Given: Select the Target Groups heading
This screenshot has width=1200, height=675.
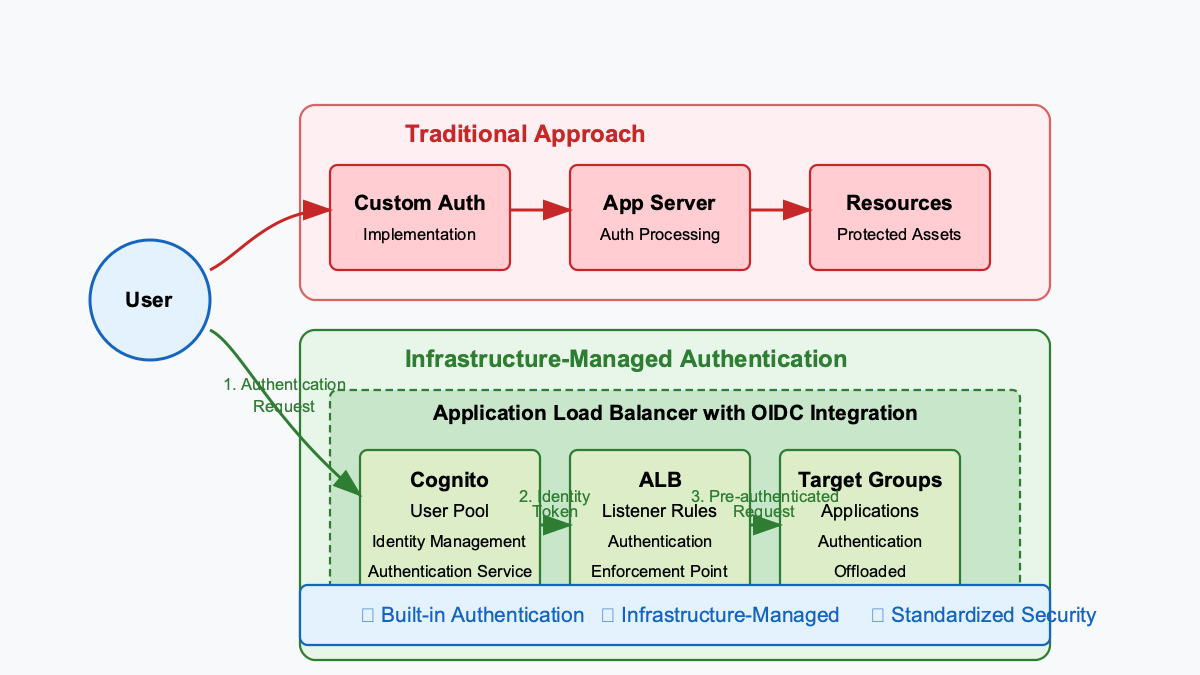Looking at the screenshot, I should click(x=870, y=480).
